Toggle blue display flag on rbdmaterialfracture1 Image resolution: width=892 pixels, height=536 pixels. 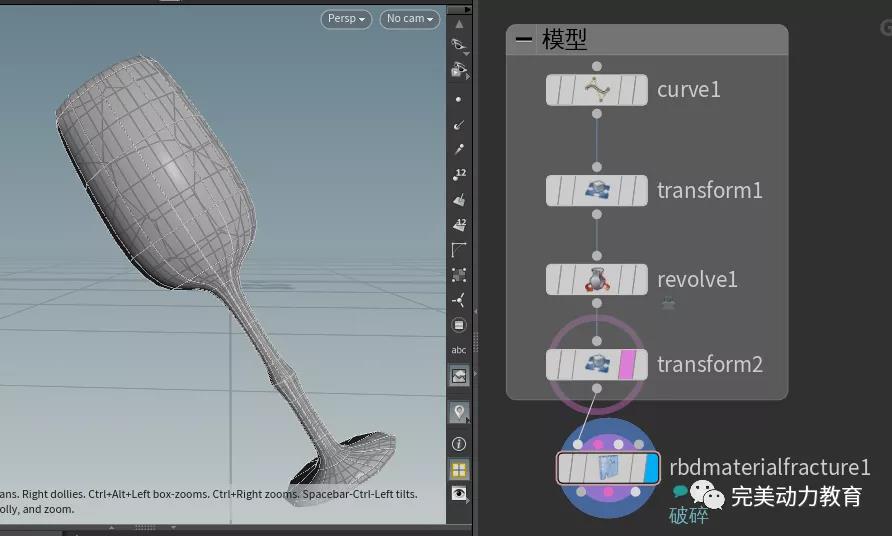click(652, 468)
